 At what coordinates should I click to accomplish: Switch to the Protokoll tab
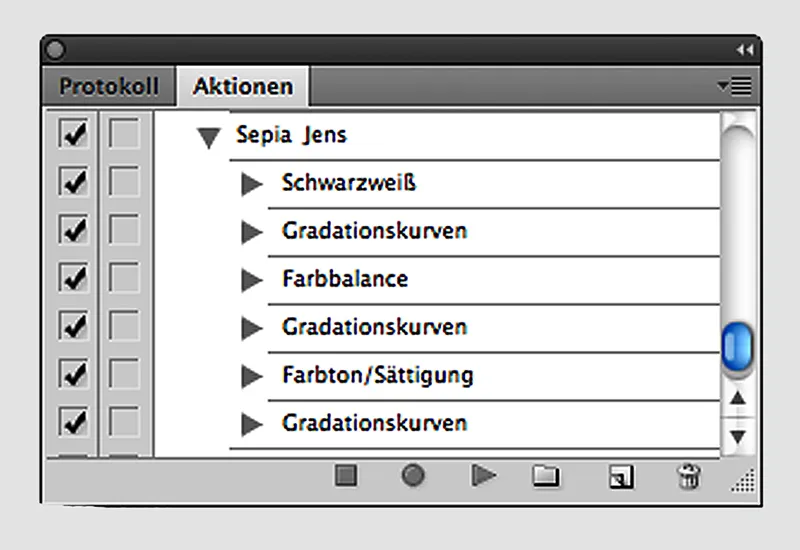click(109, 86)
